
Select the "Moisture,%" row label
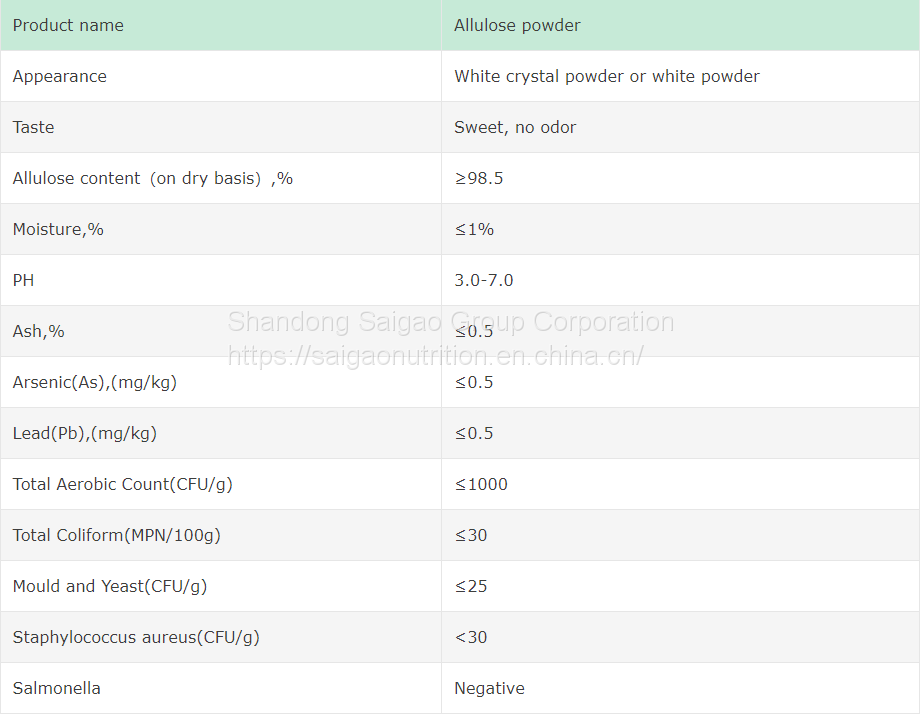(x=58, y=229)
